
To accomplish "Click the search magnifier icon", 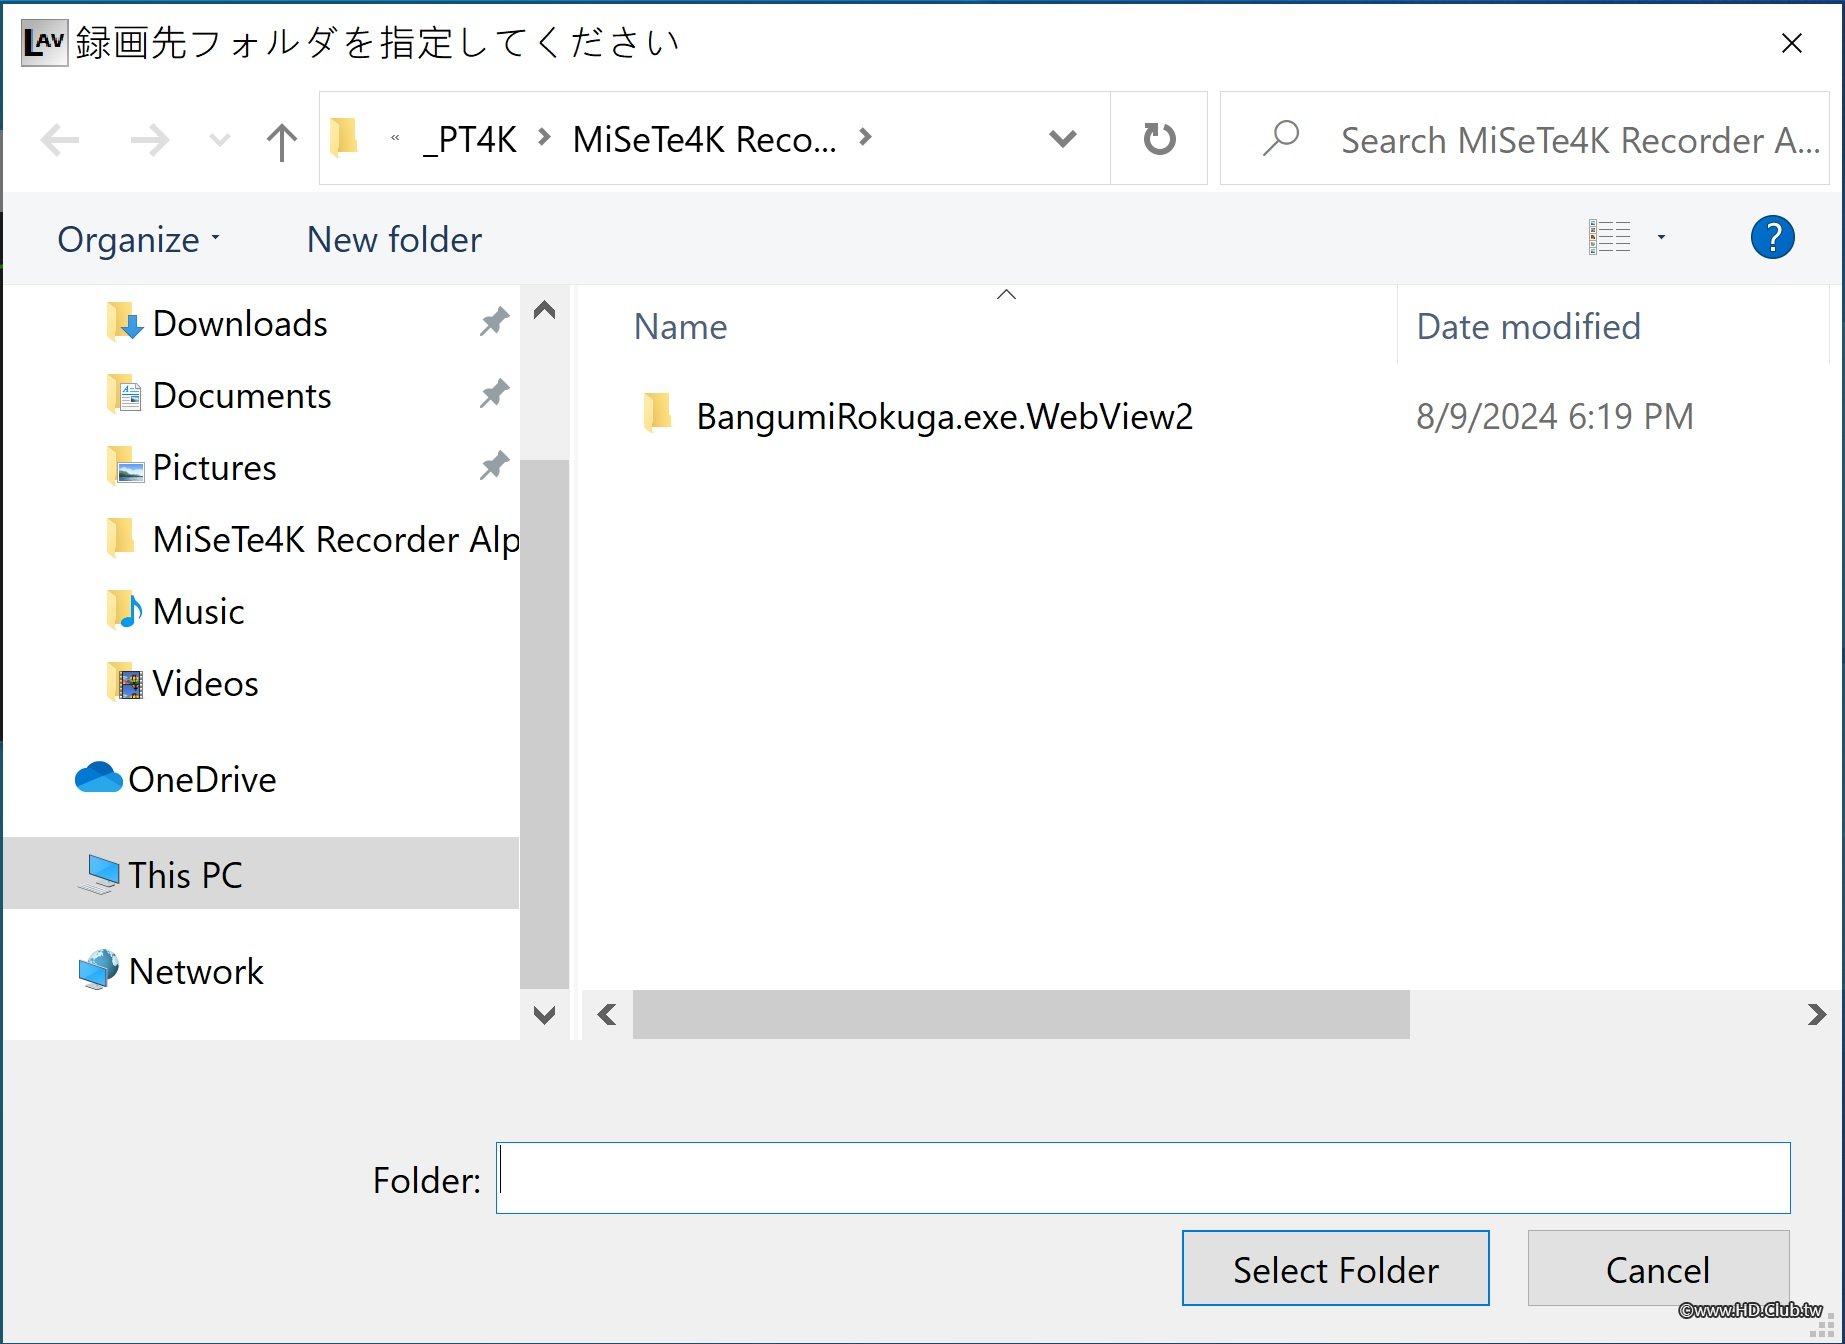I will click(1280, 138).
